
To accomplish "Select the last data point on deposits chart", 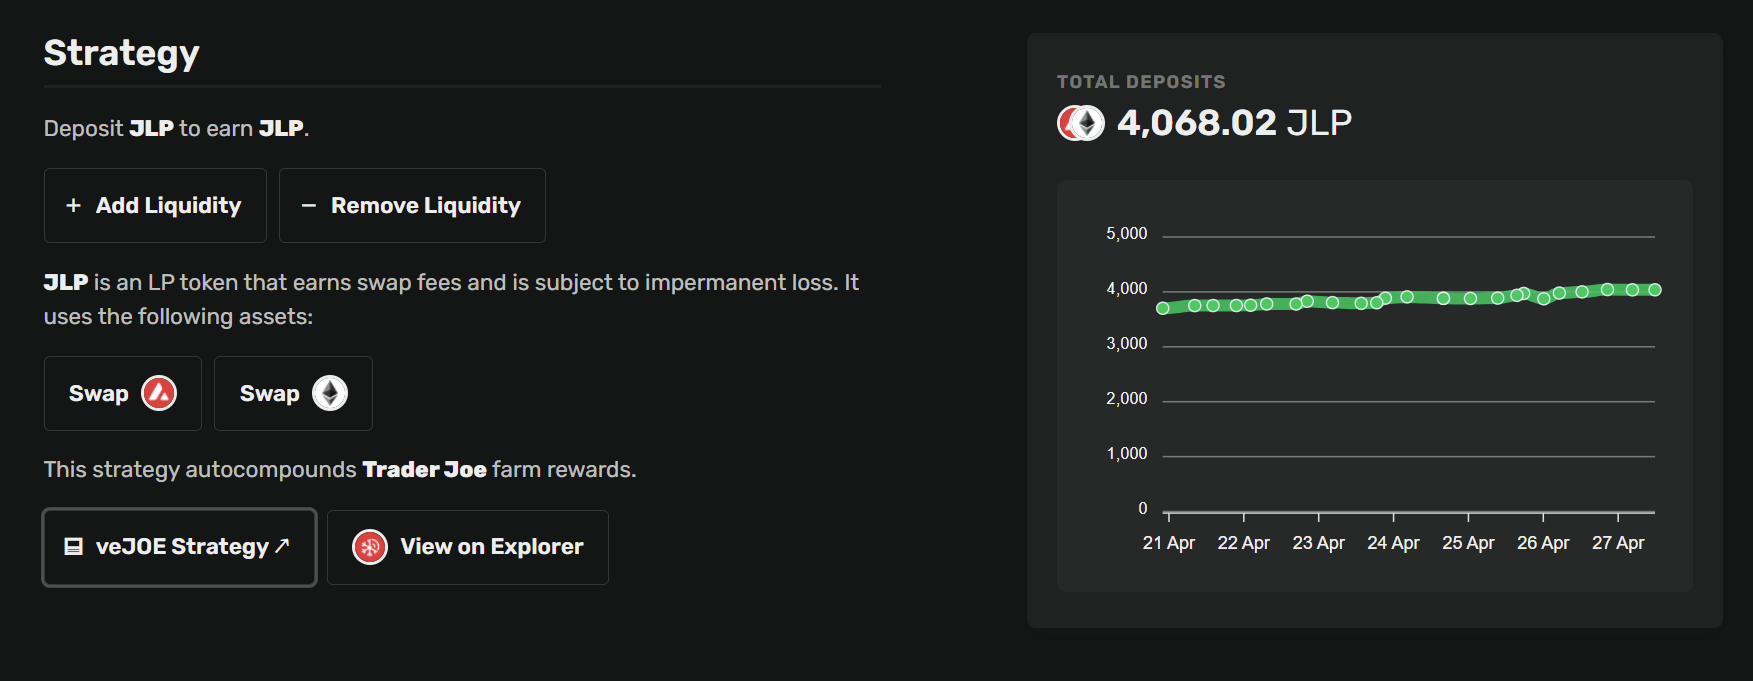I will (x=1655, y=290).
